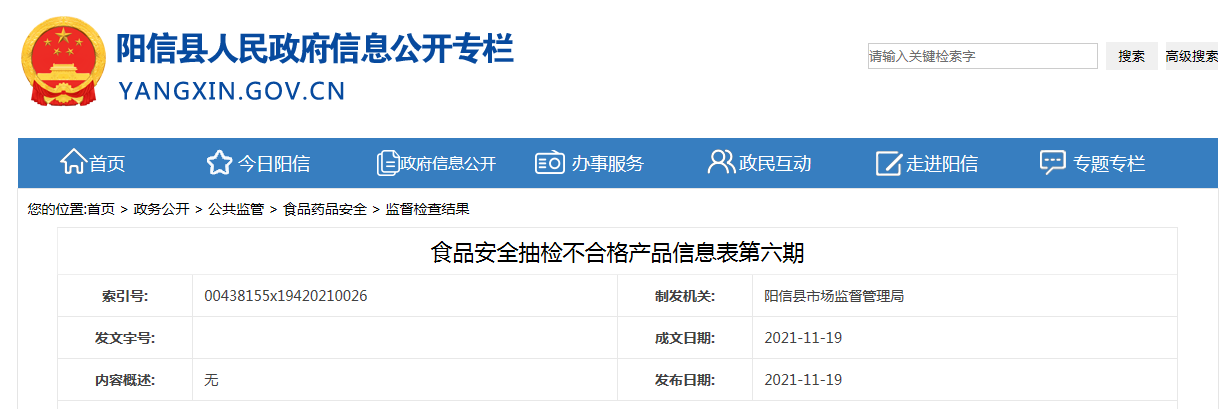Click the 成文日期 value 2021-11-19
The image size is (1229, 409).
(803, 338)
